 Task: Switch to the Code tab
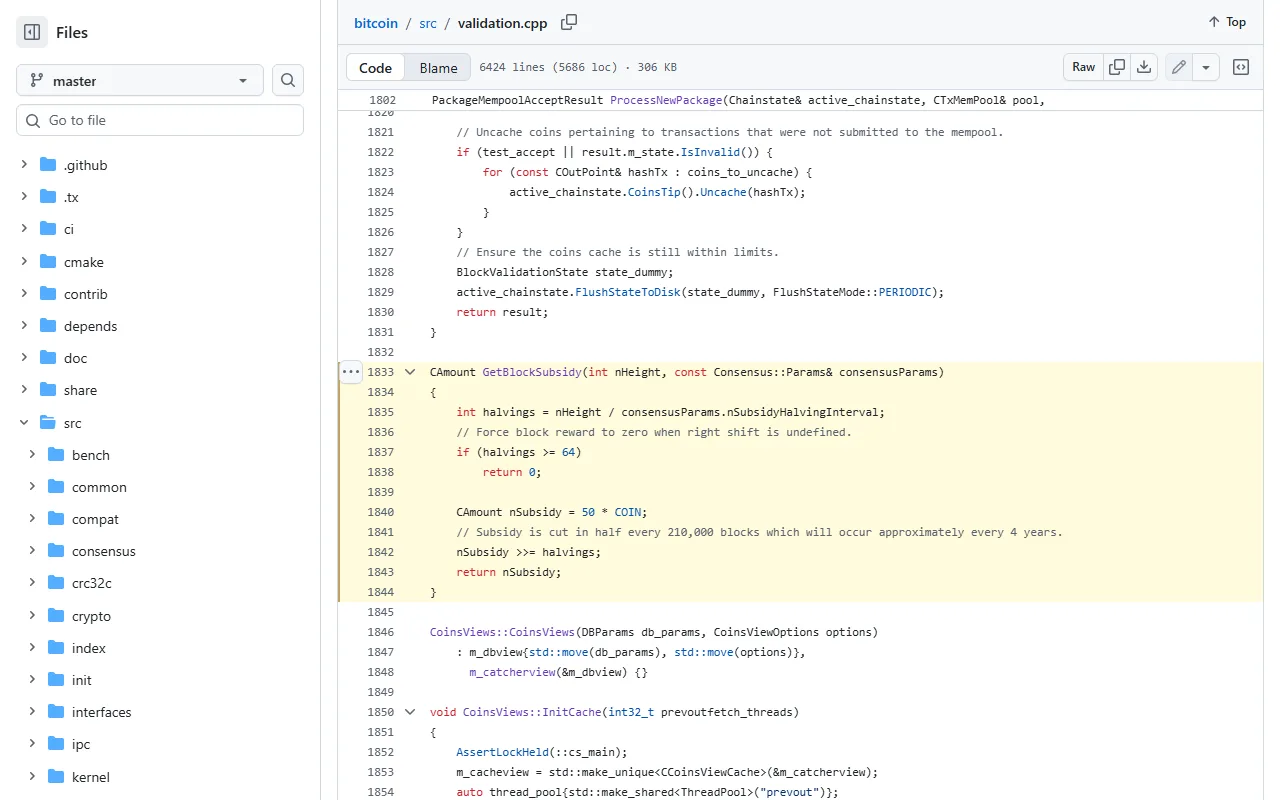click(375, 68)
